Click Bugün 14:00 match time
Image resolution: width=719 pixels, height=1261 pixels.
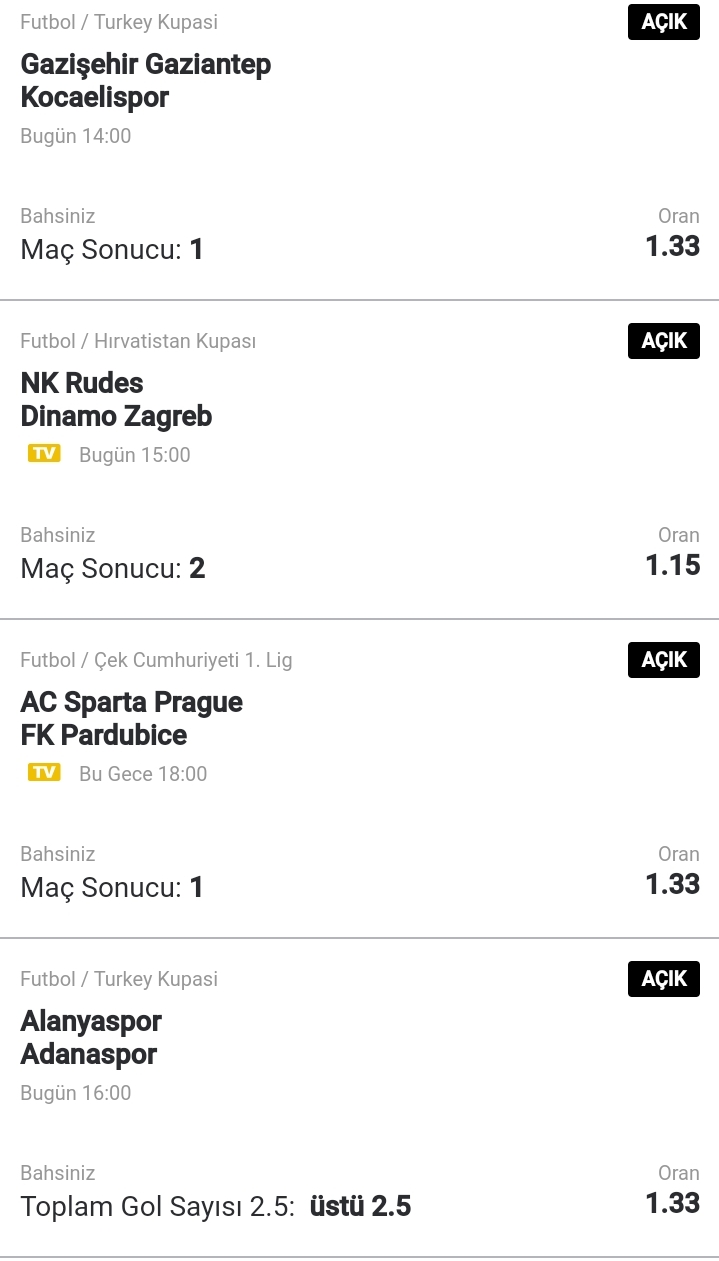(76, 136)
